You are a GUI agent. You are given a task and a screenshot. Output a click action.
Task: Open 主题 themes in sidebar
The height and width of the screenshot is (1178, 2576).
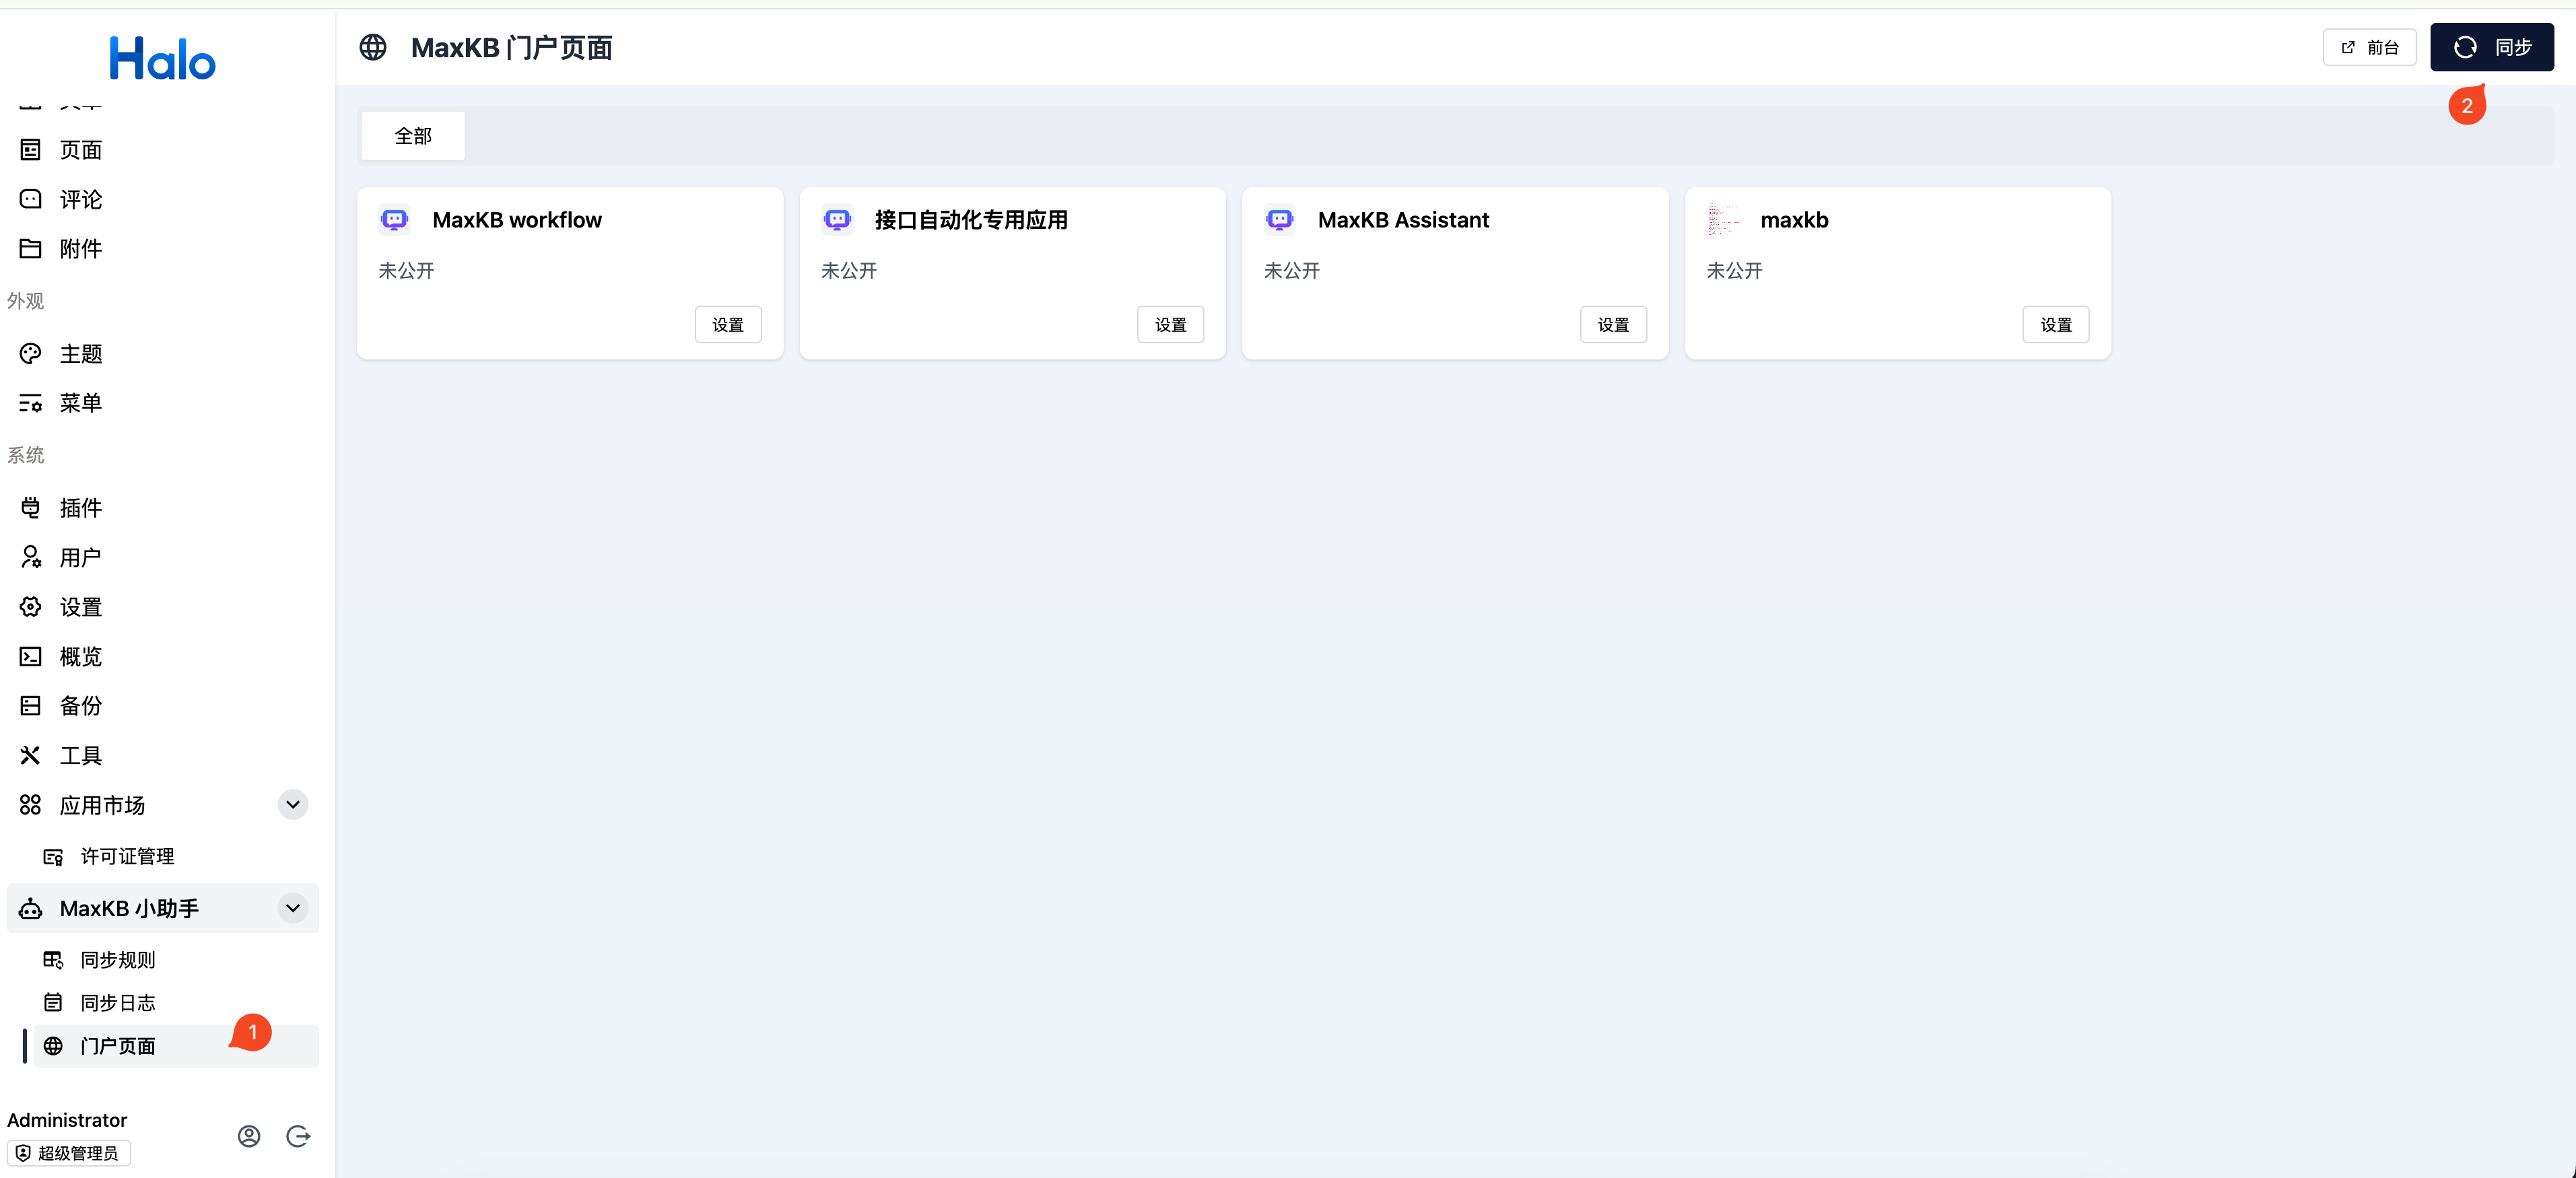click(x=80, y=354)
